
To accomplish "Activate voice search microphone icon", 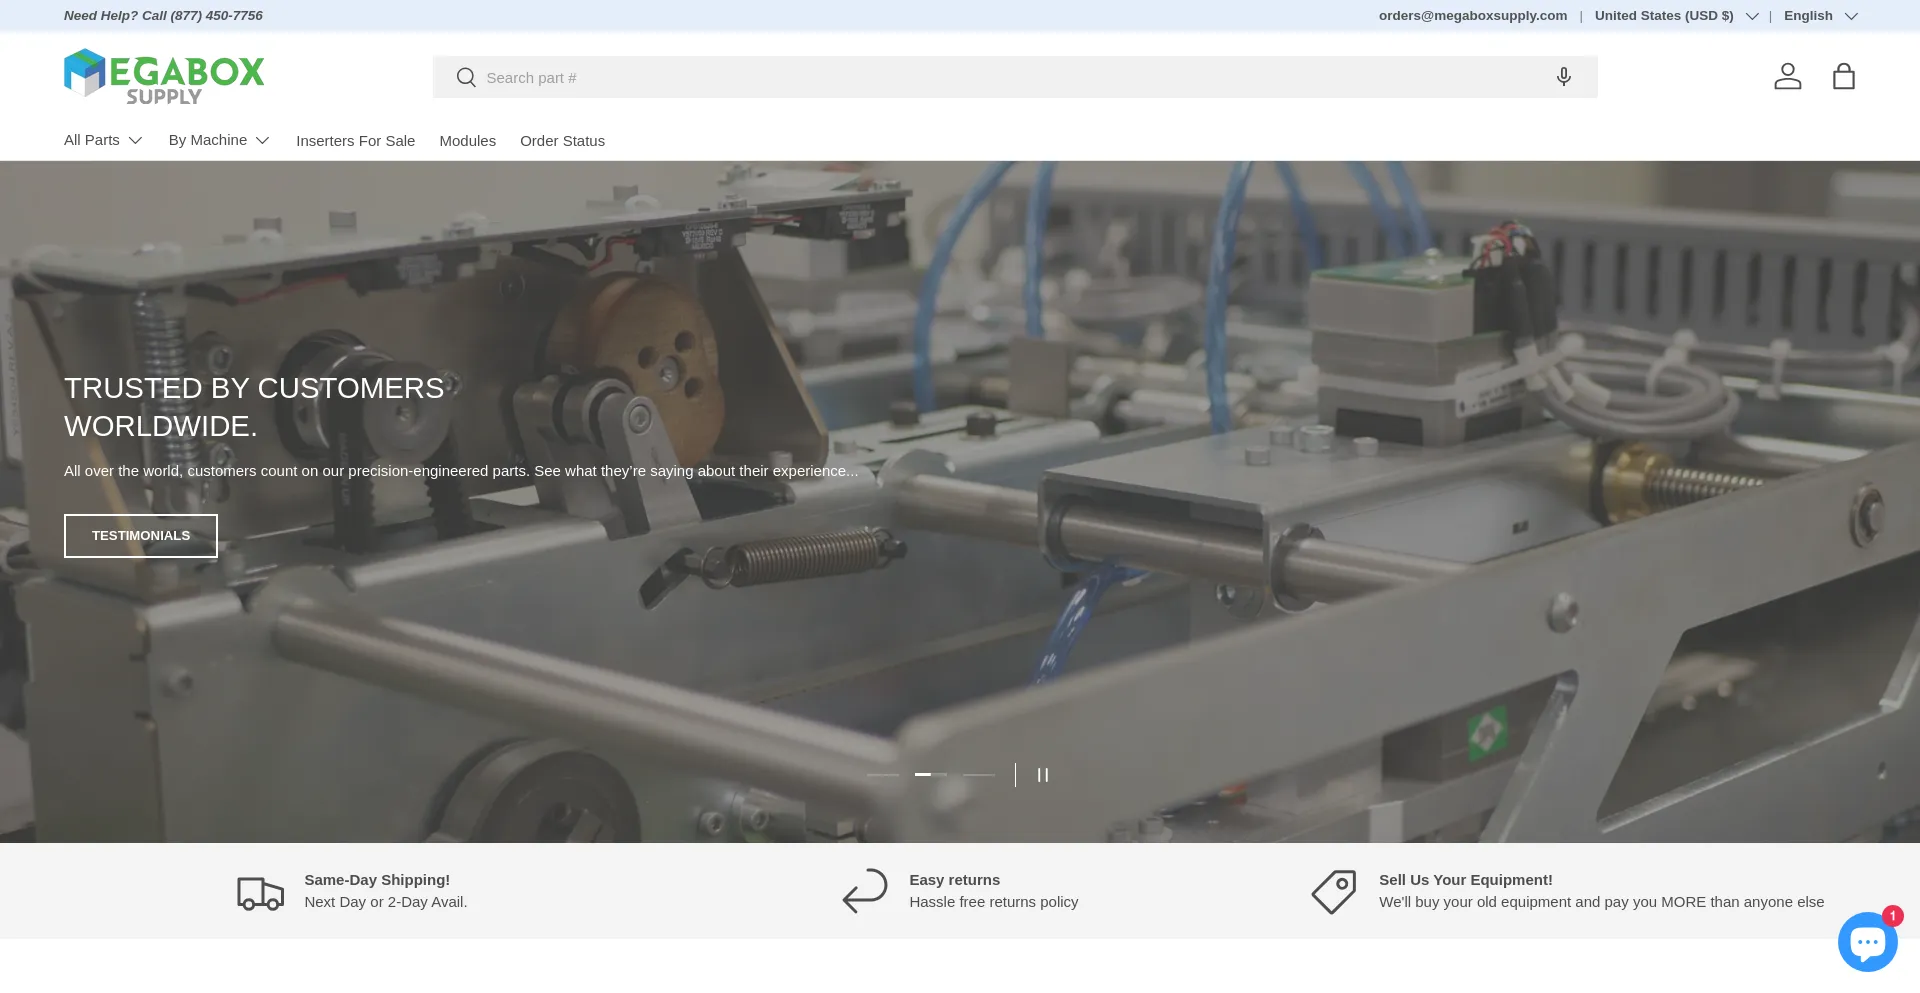I will (1564, 77).
